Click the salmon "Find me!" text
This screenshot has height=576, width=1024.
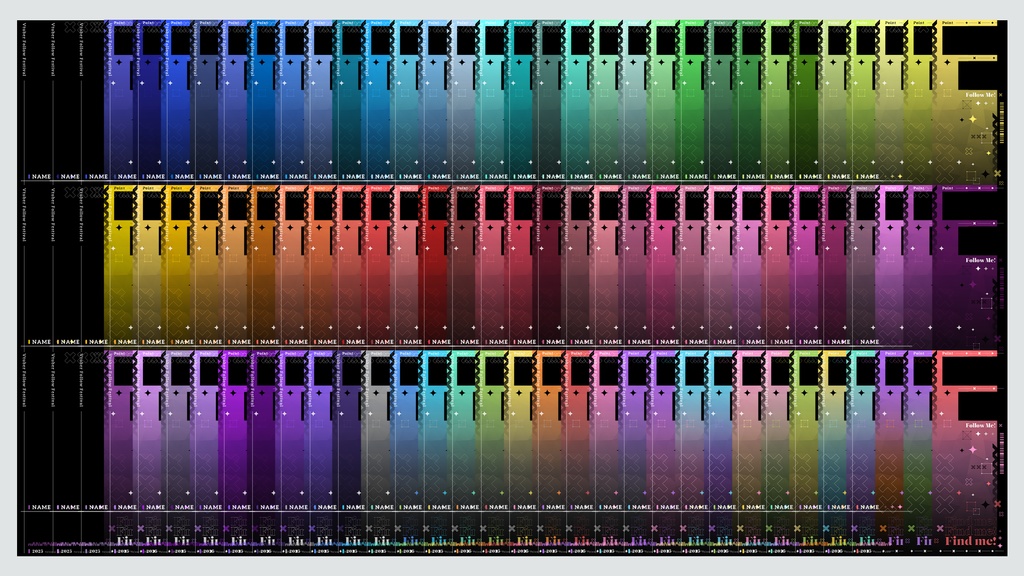coord(970,541)
